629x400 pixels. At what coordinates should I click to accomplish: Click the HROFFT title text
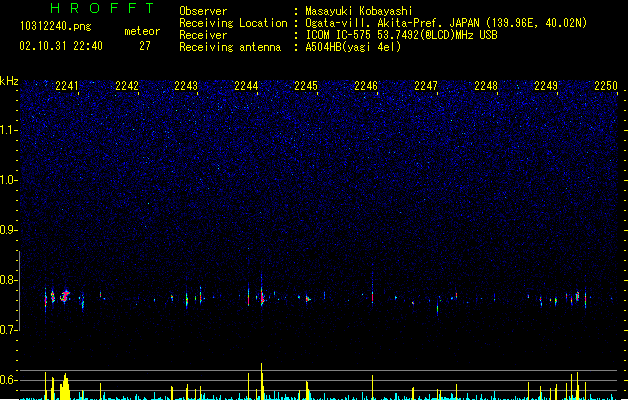pyautogui.click(x=102, y=8)
